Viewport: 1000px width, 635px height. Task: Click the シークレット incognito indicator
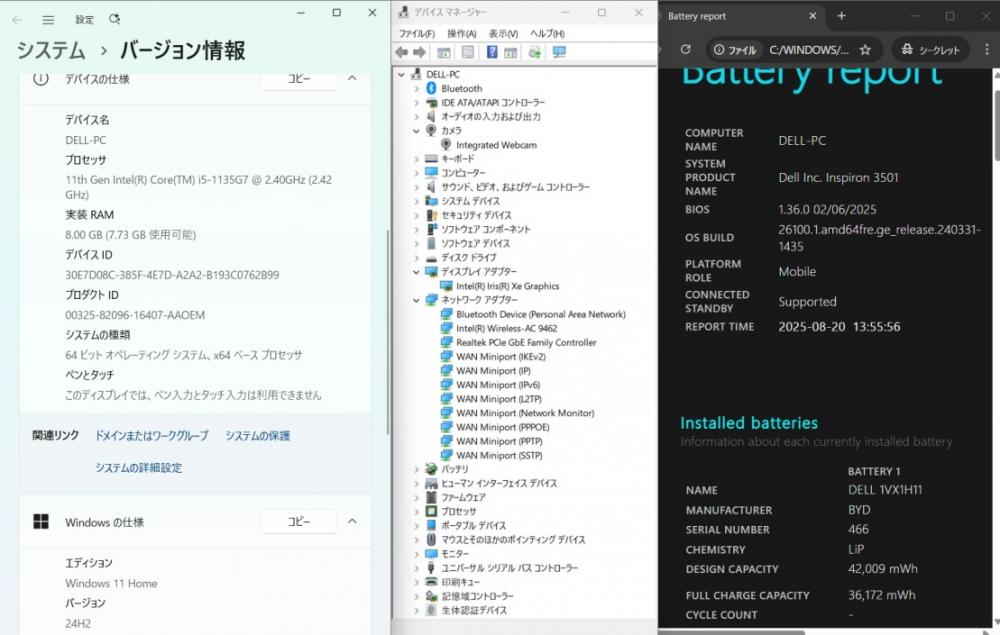coord(930,49)
